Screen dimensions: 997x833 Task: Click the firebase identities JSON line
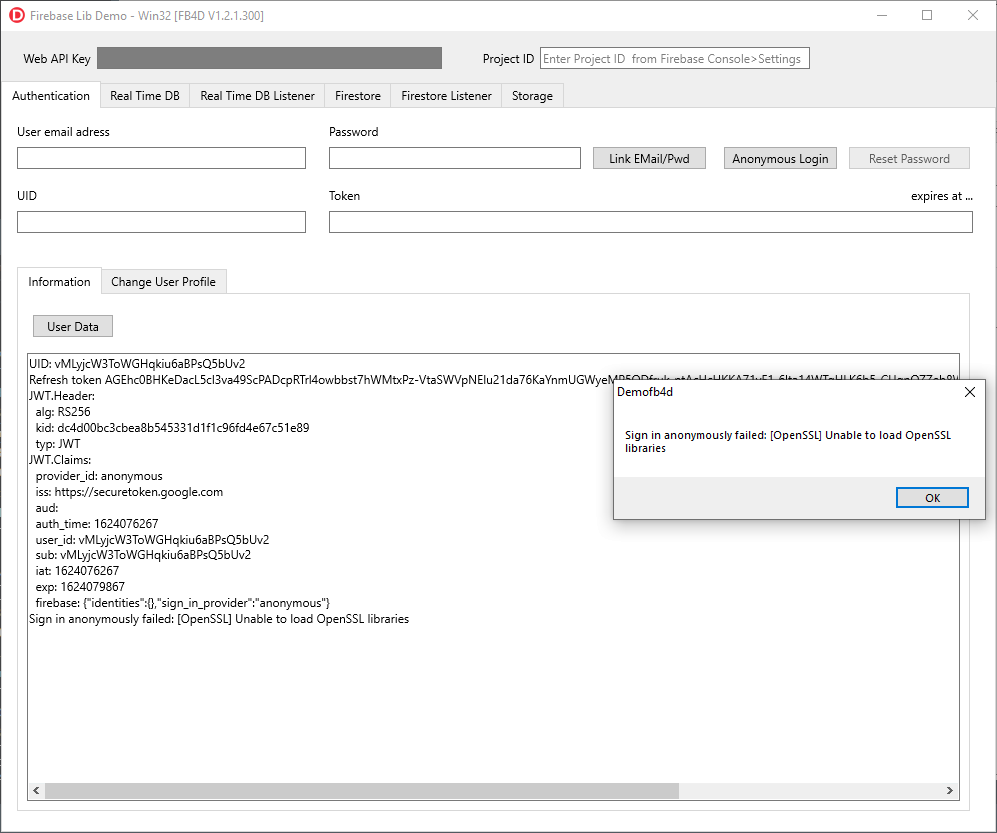(182, 603)
